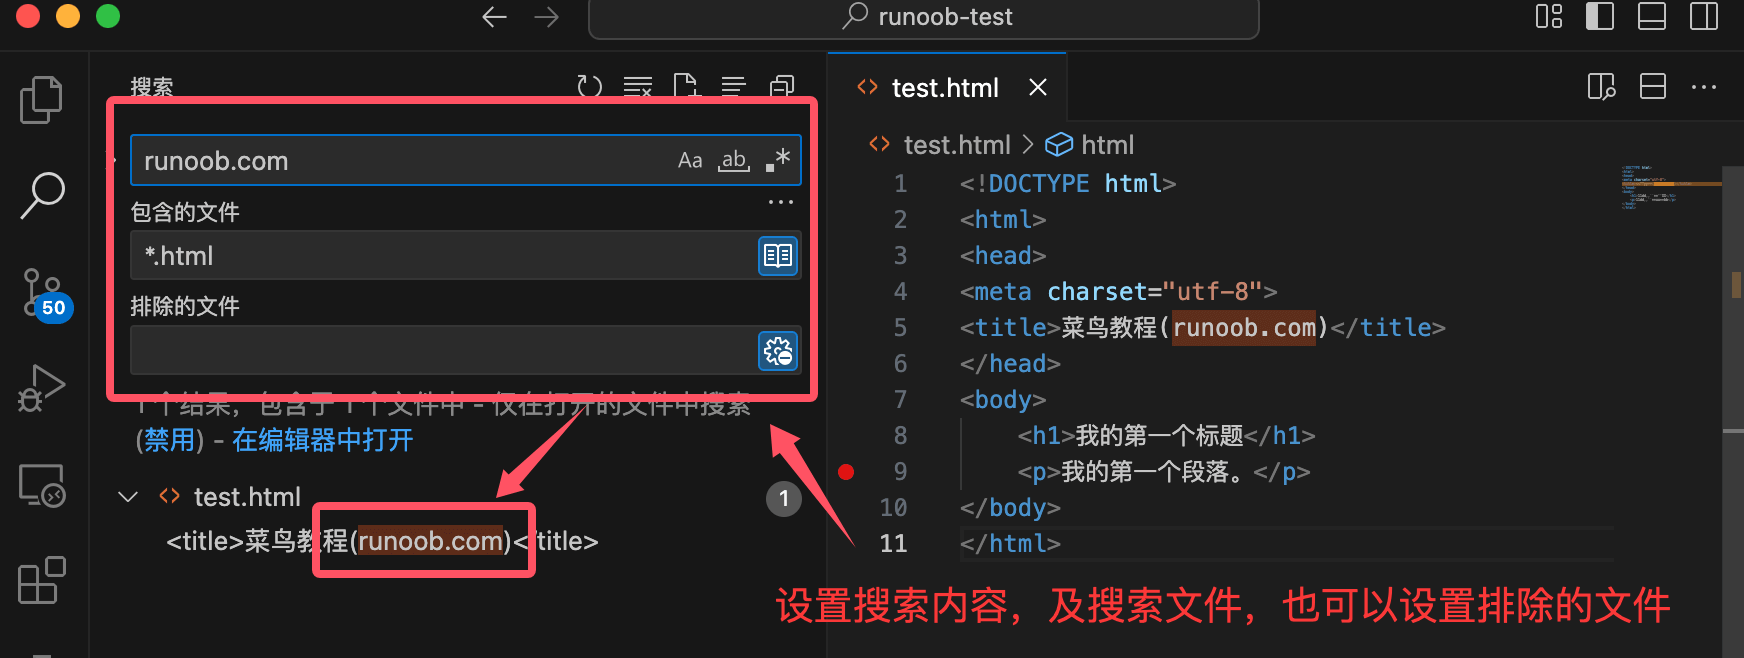
Task: Go back with the navigation arrow
Action: coord(494,17)
